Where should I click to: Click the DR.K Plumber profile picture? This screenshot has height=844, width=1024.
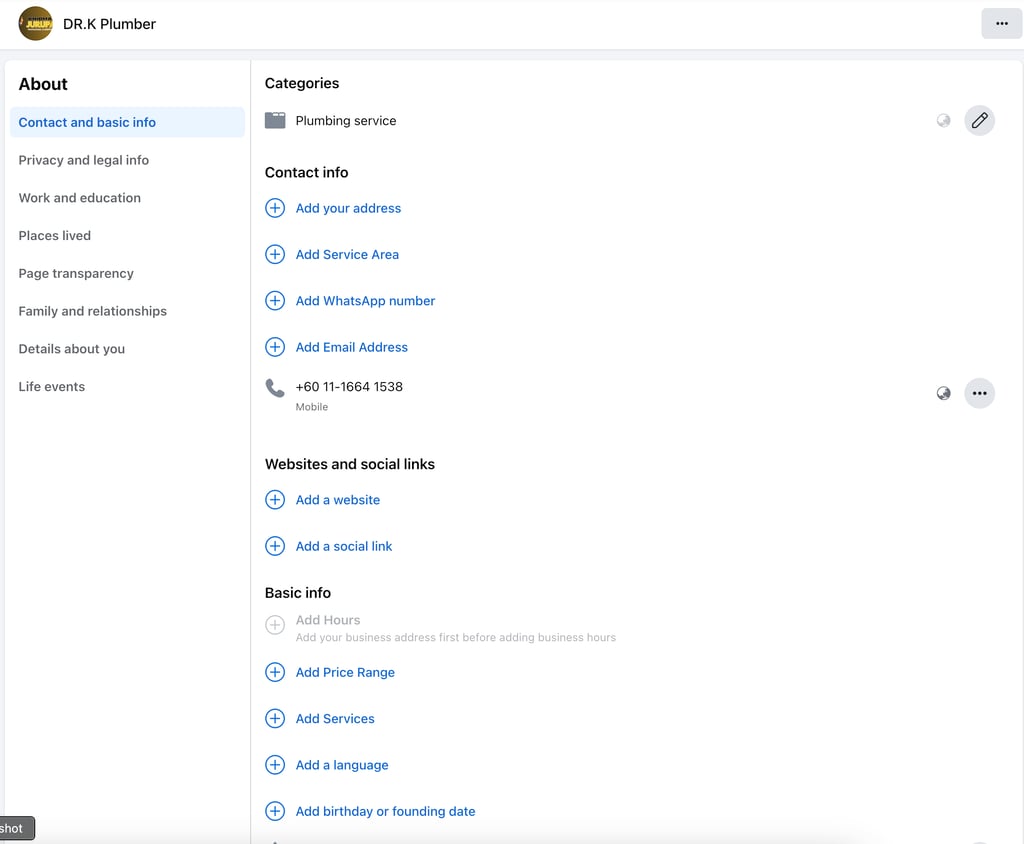click(x=36, y=24)
